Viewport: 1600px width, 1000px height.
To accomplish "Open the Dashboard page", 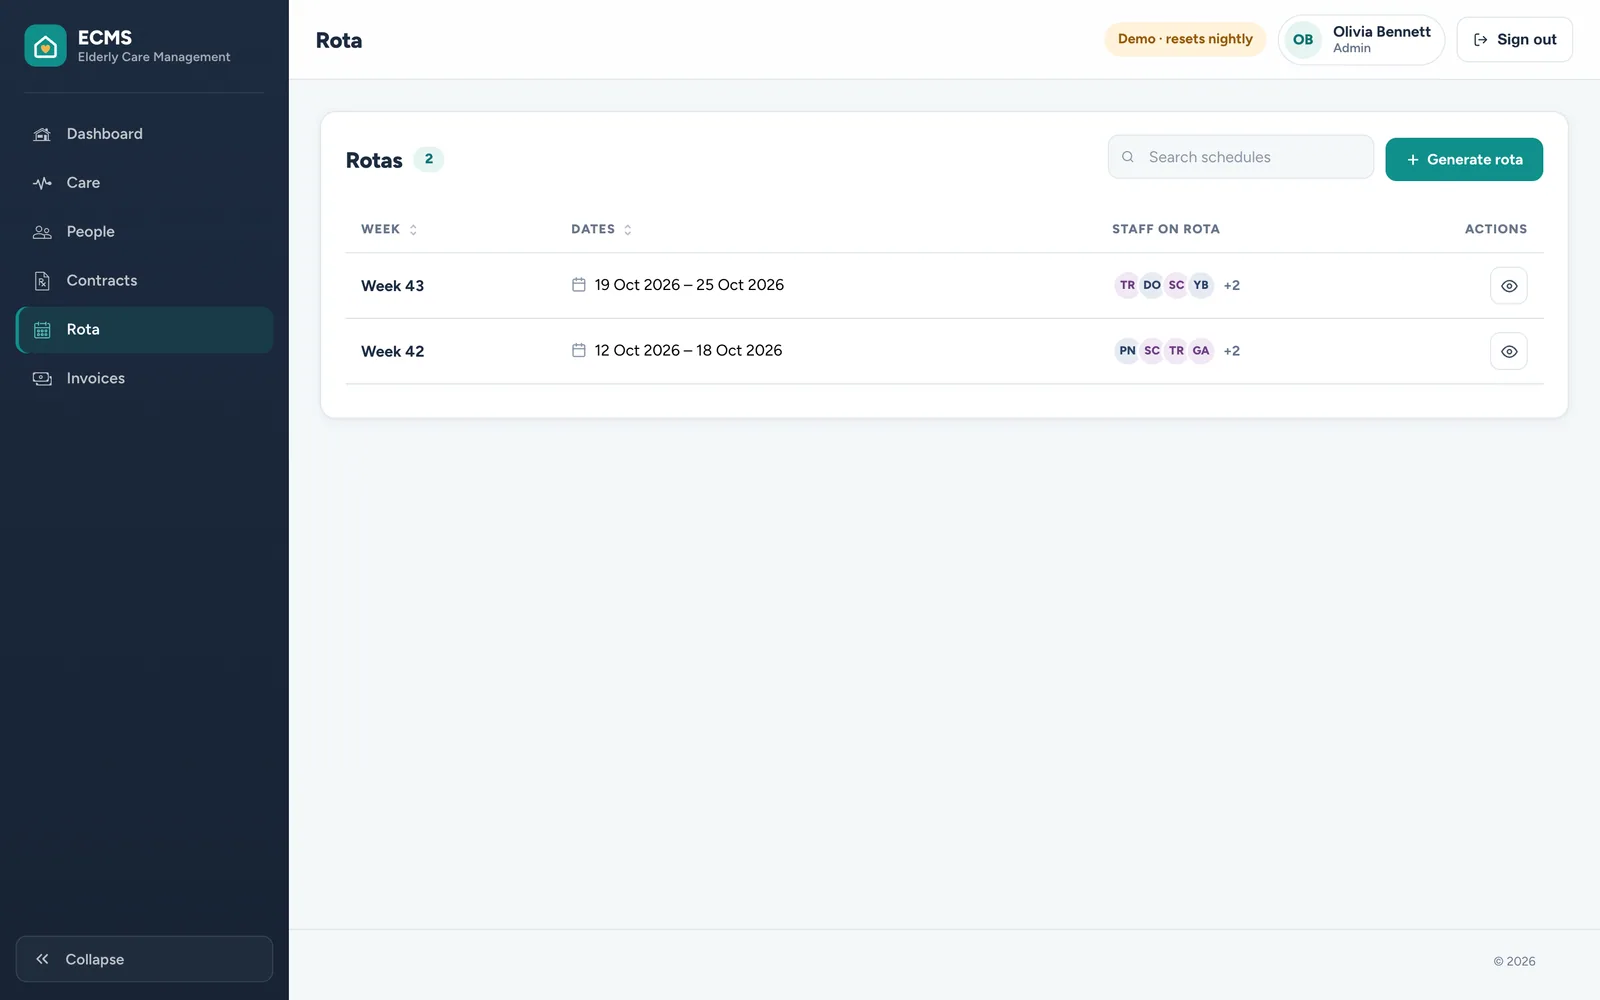I will 144,134.
